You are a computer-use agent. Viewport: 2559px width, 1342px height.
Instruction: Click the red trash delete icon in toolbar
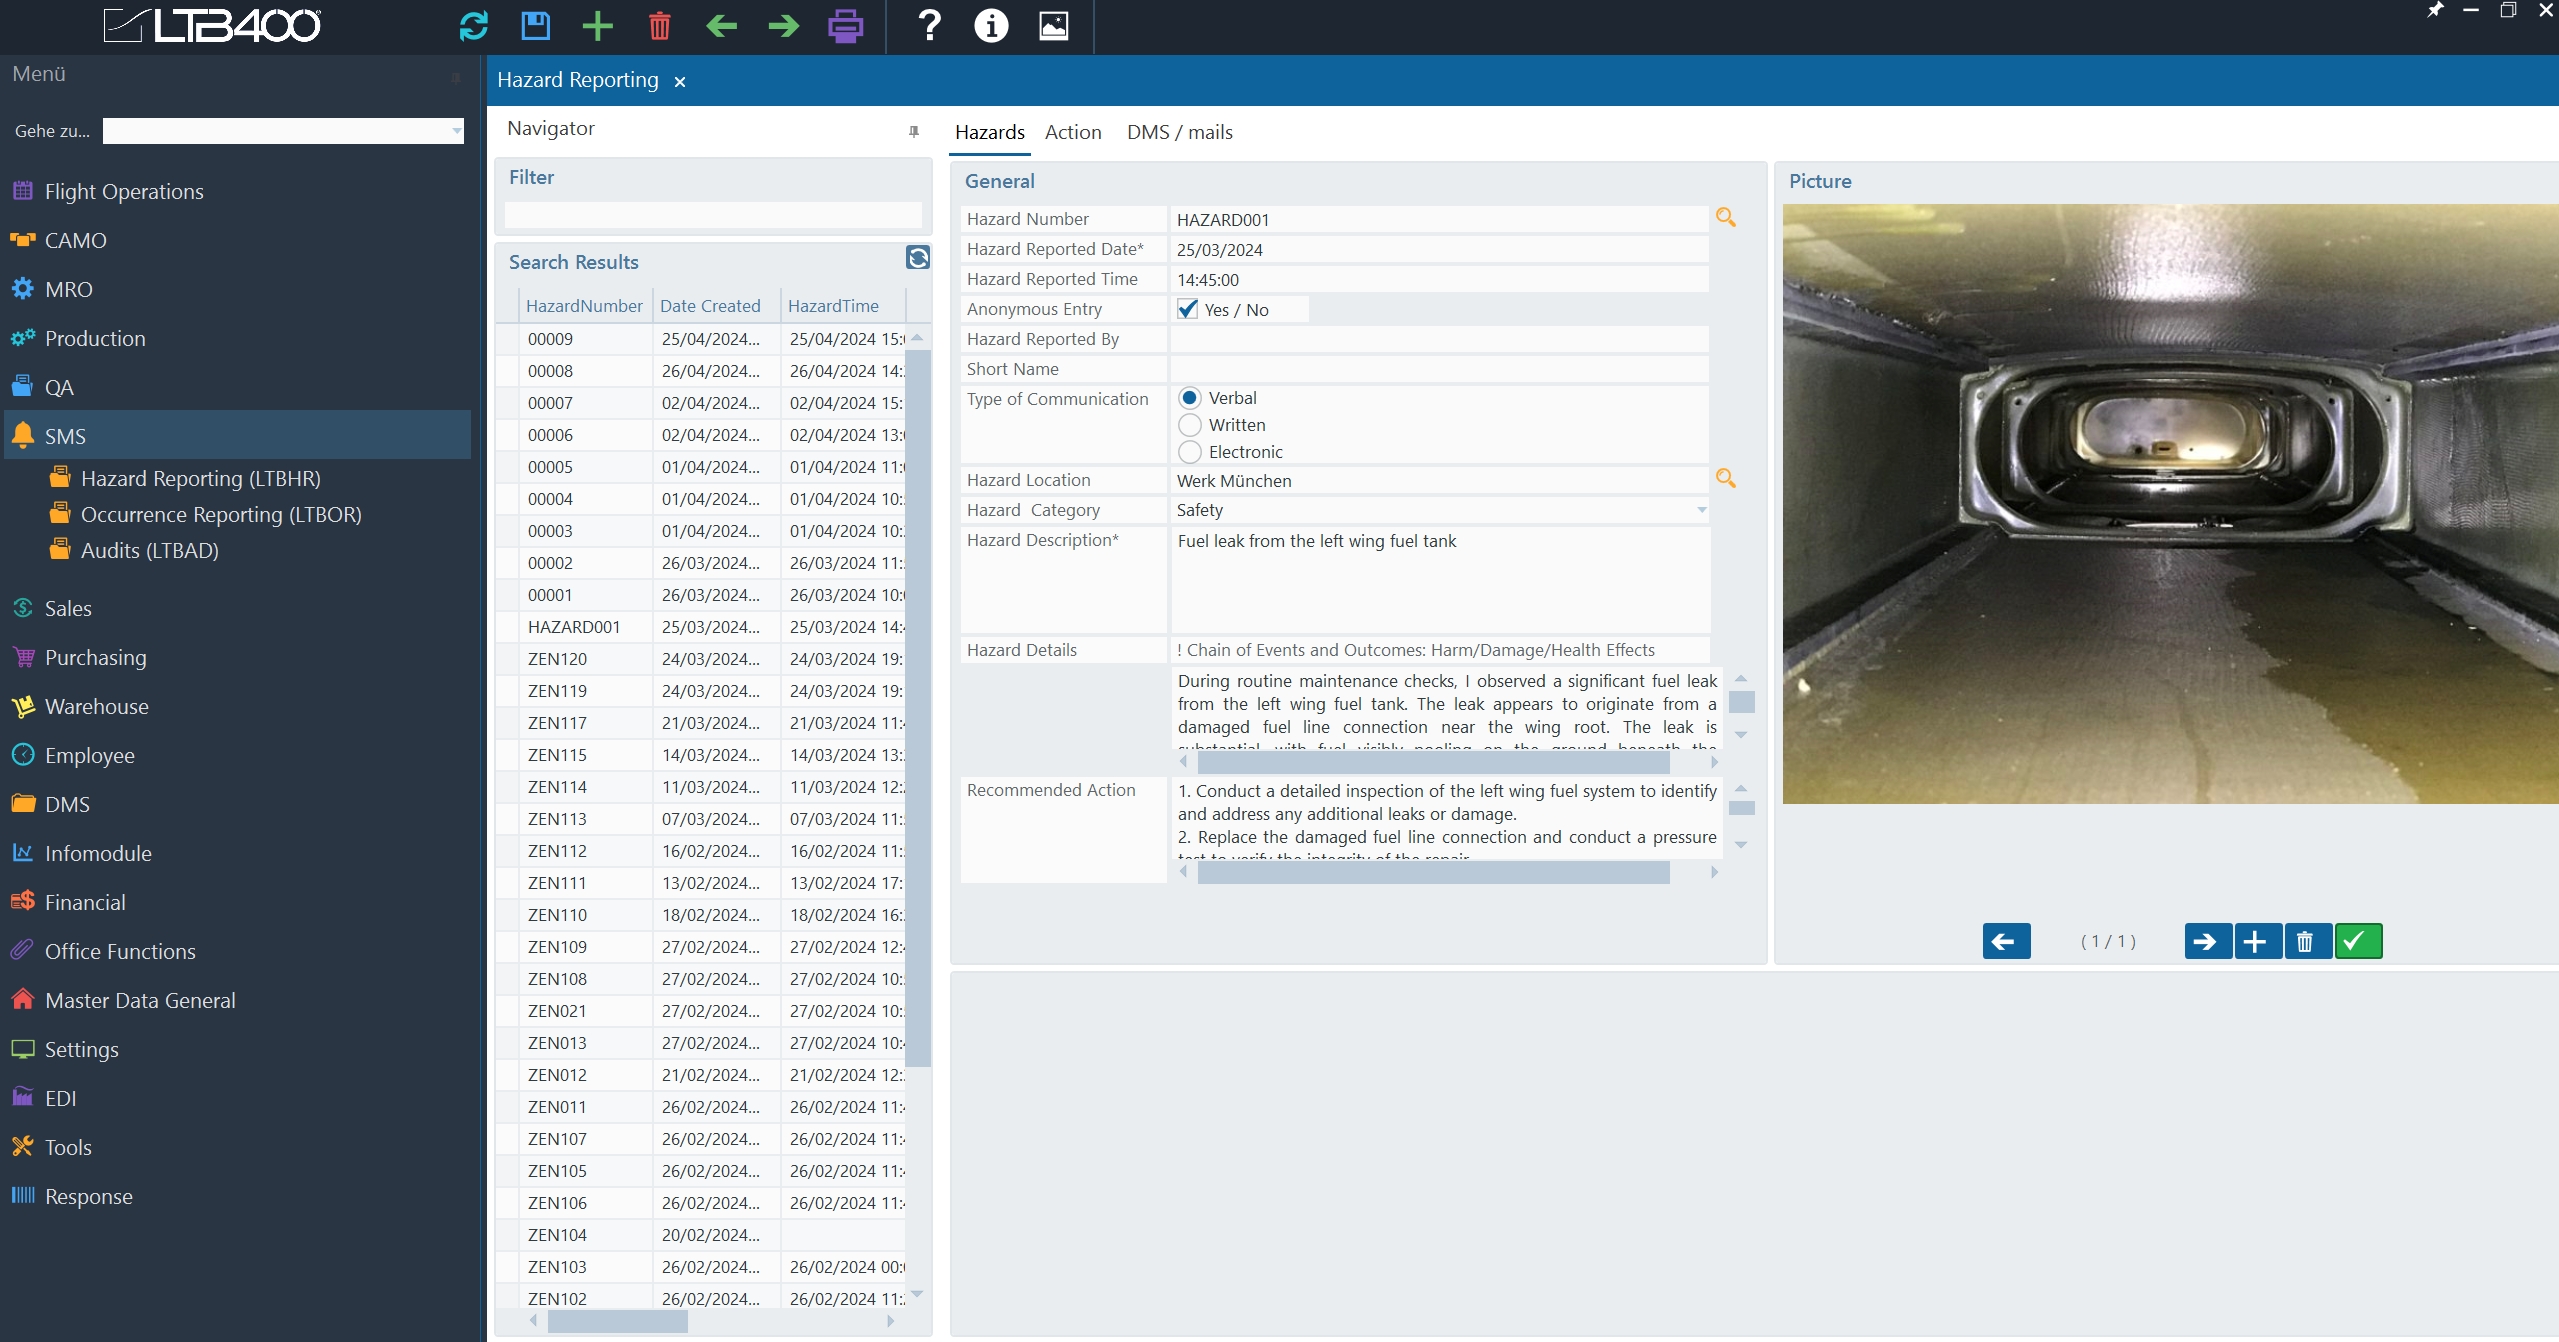pos(659,26)
